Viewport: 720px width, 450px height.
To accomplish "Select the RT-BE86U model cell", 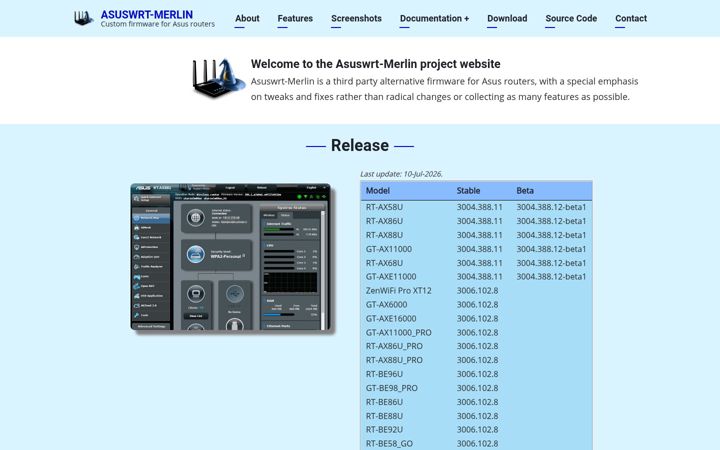I will [384, 402].
